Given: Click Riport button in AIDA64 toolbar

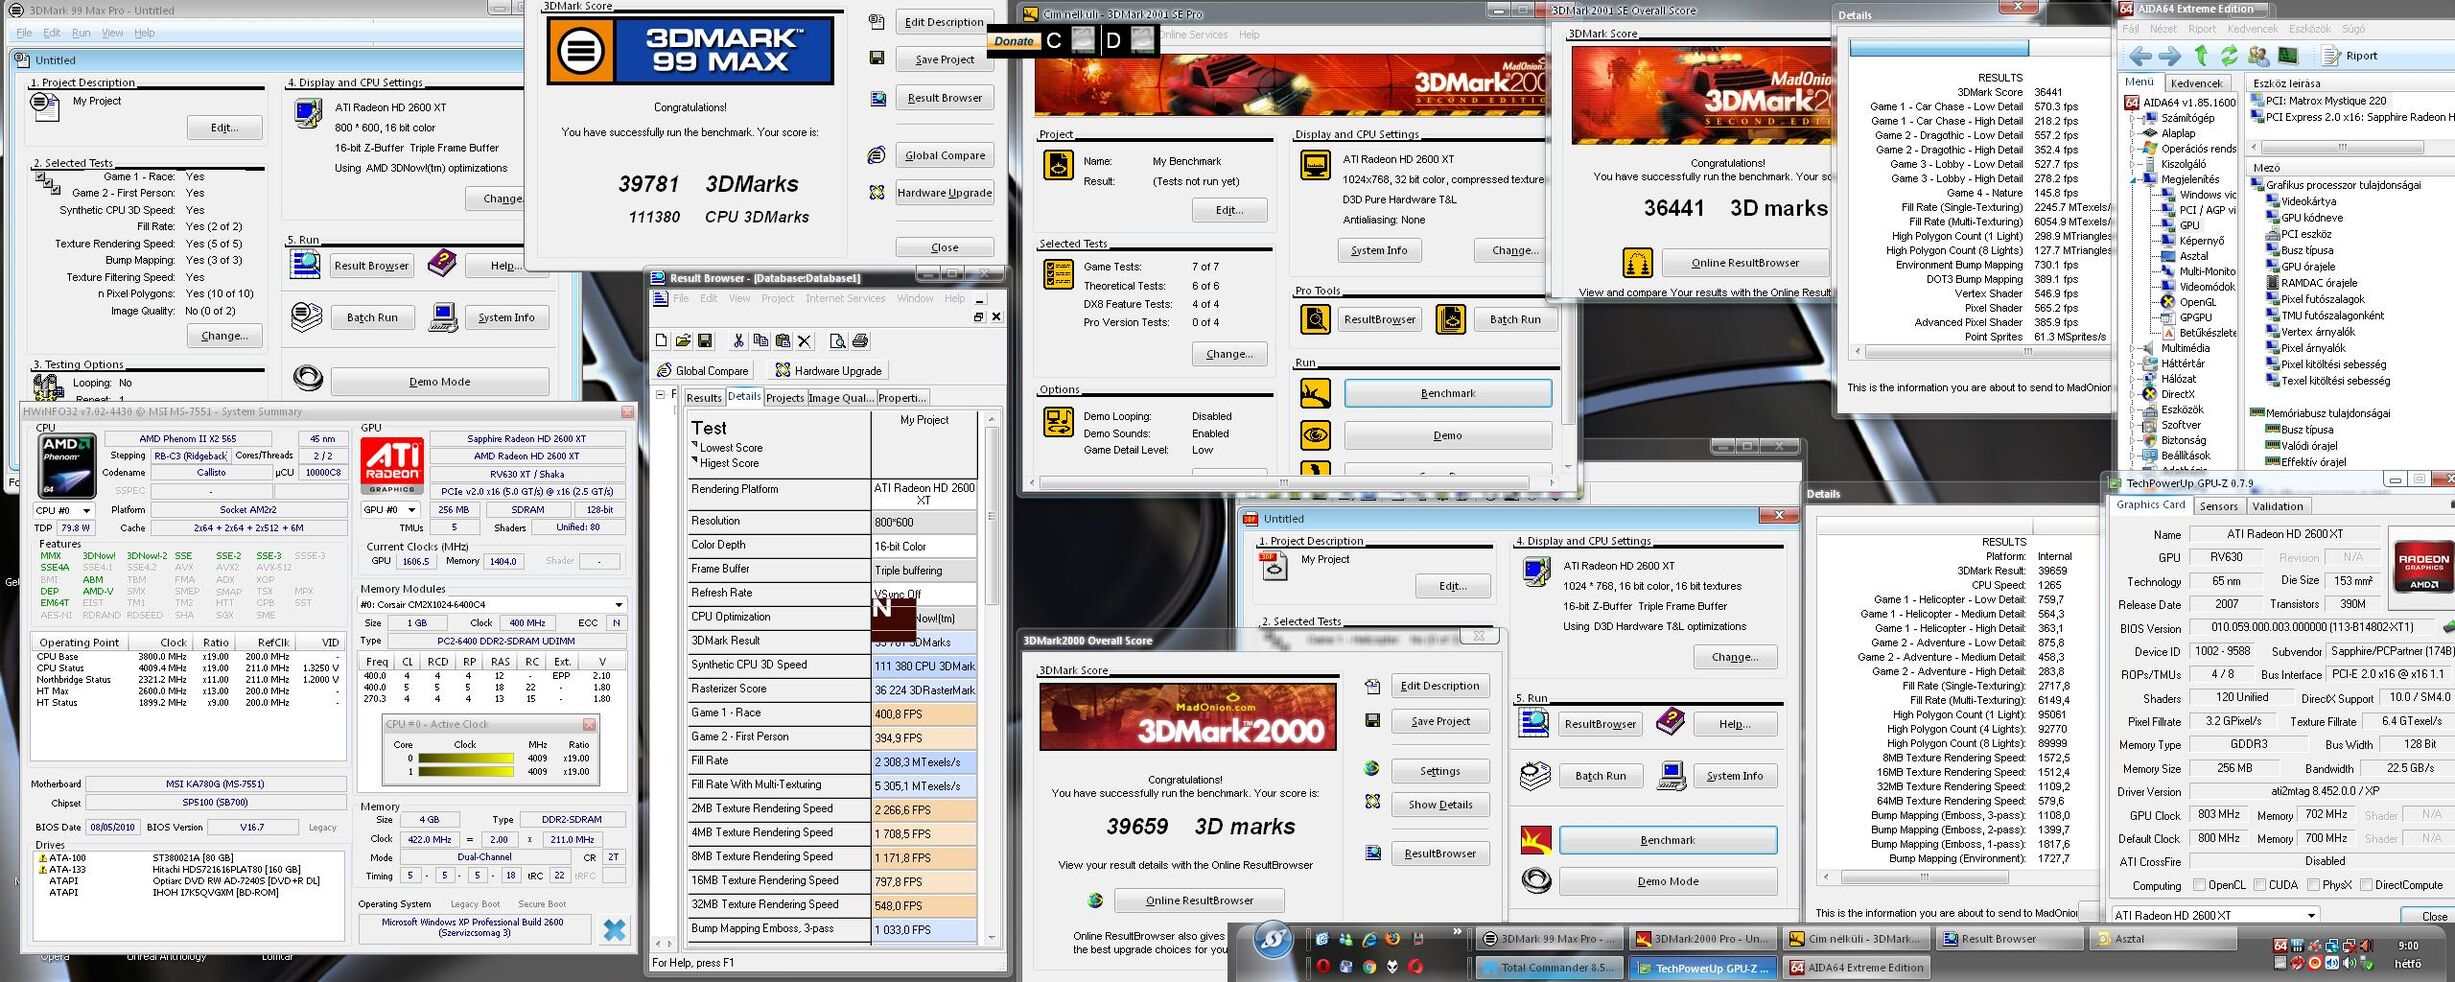Looking at the screenshot, I should [x=2350, y=56].
